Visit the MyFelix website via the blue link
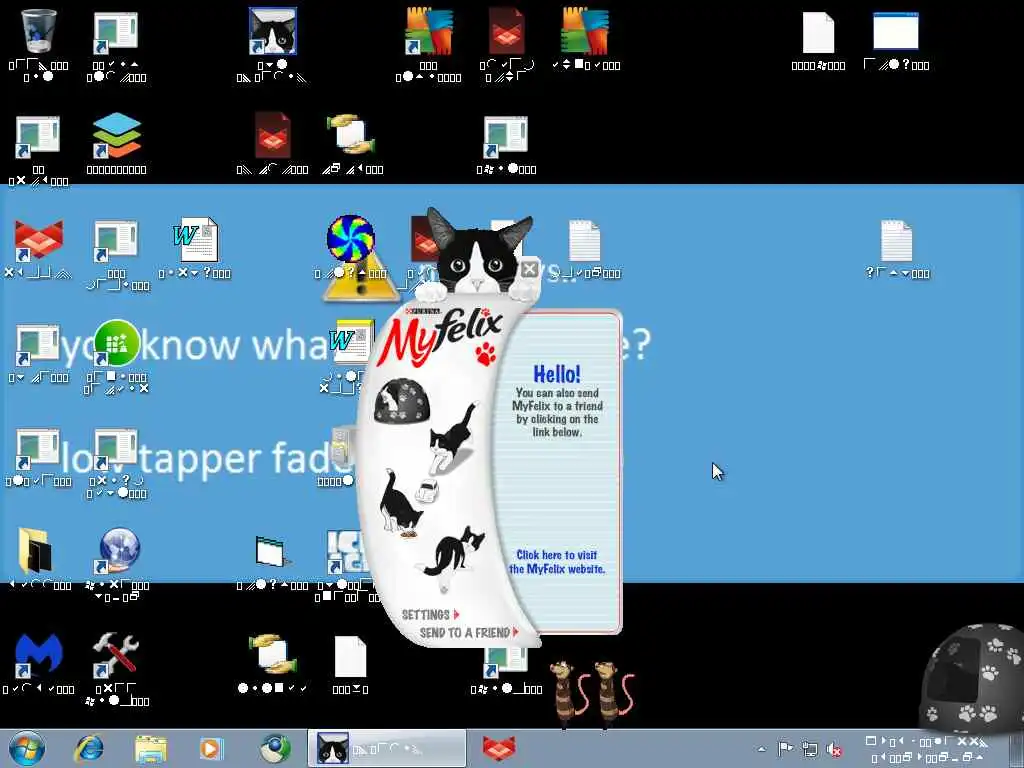 pyautogui.click(x=557, y=562)
